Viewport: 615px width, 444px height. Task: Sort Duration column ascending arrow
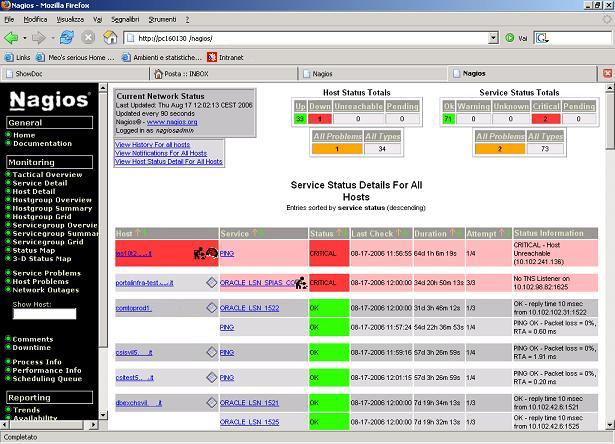click(453, 233)
